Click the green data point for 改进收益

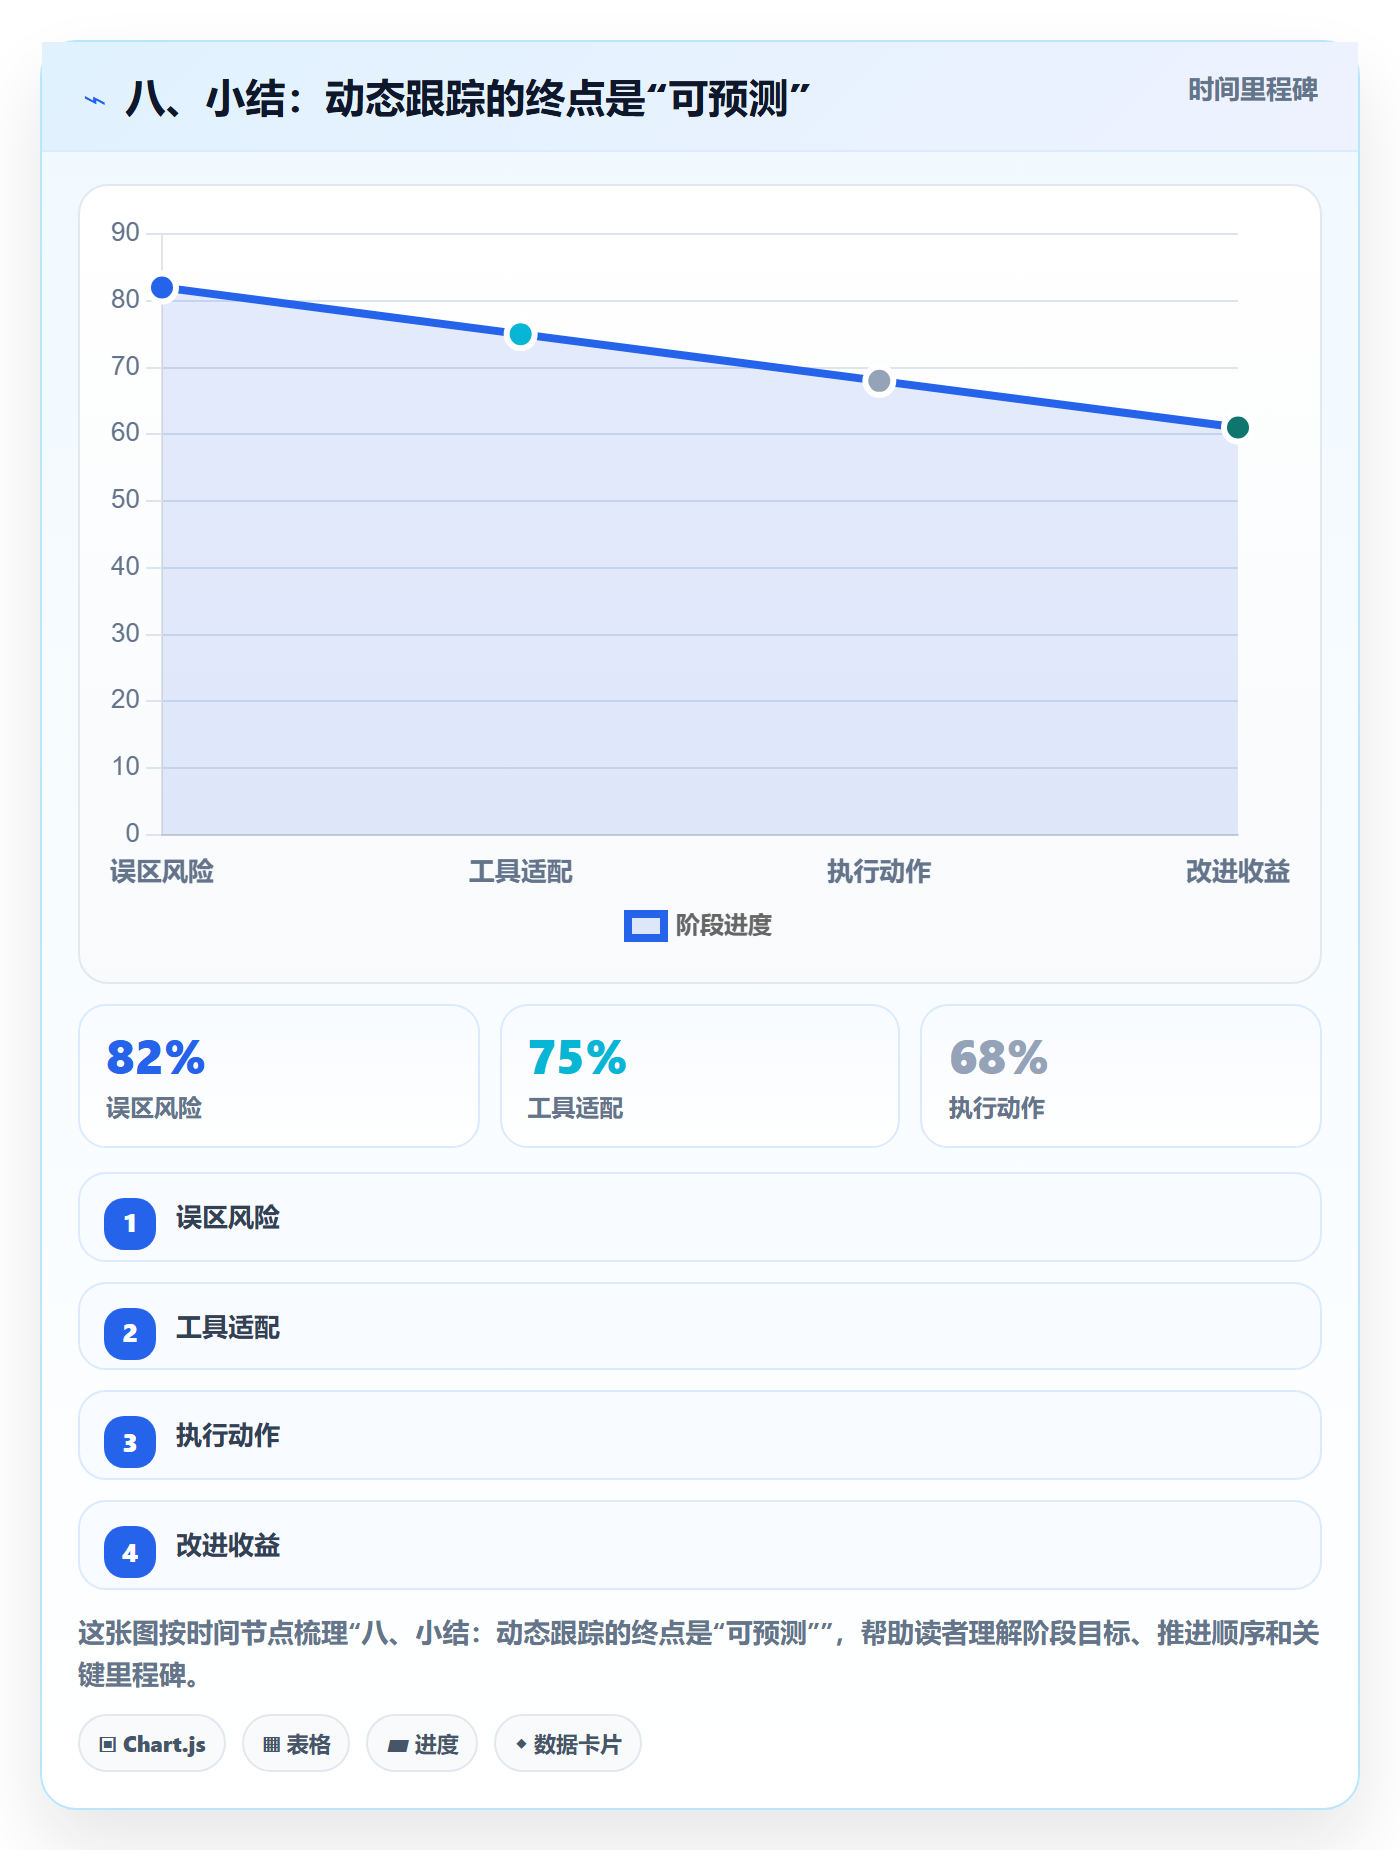point(1237,428)
